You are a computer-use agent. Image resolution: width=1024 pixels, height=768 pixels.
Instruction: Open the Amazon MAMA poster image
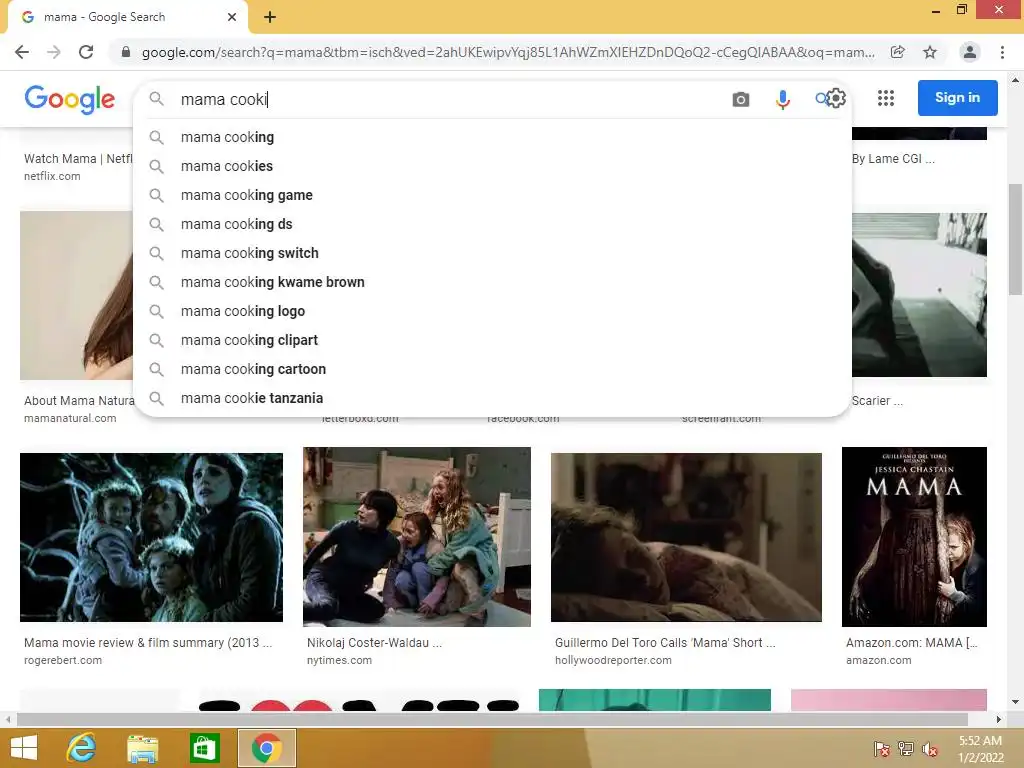pyautogui.click(x=914, y=537)
